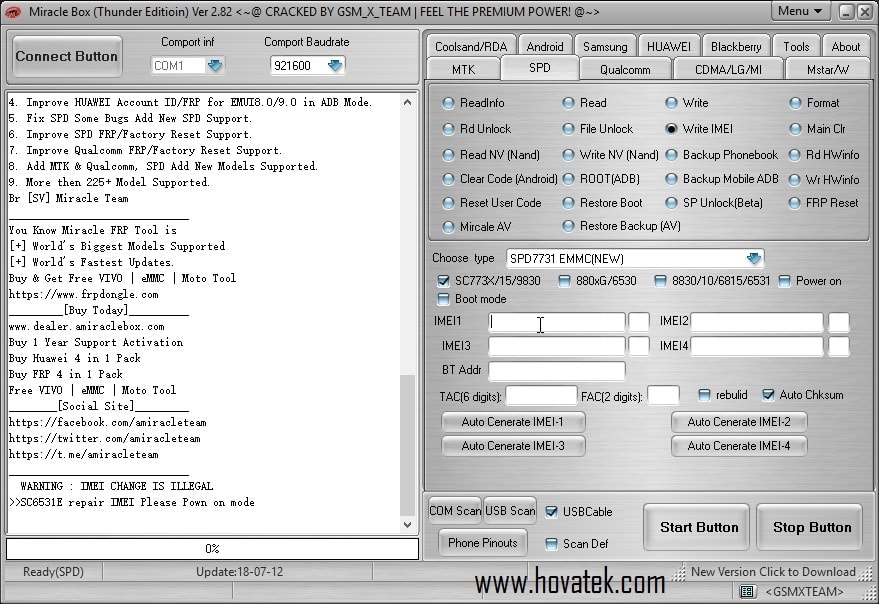Viewport: 879px width, 604px height.
Task: Click the Connect Button
Action: [67, 56]
